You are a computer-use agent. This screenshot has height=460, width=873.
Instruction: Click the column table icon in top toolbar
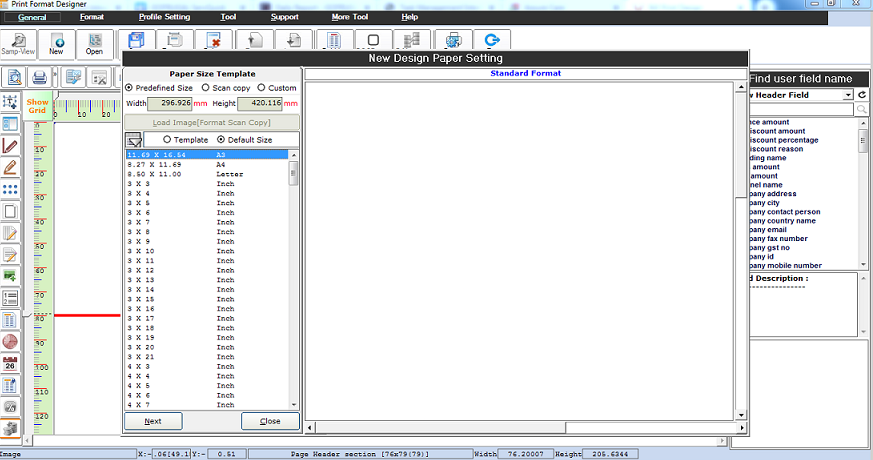333,40
